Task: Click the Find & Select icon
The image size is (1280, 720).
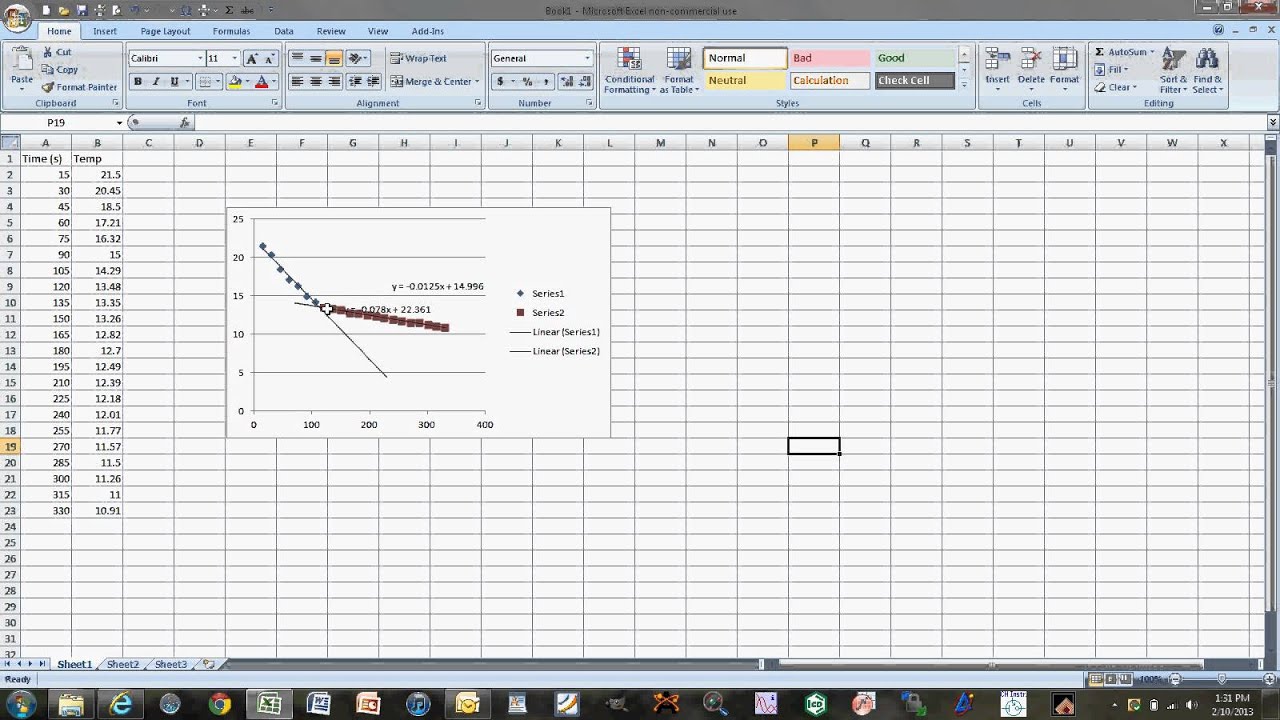Action: (1207, 60)
